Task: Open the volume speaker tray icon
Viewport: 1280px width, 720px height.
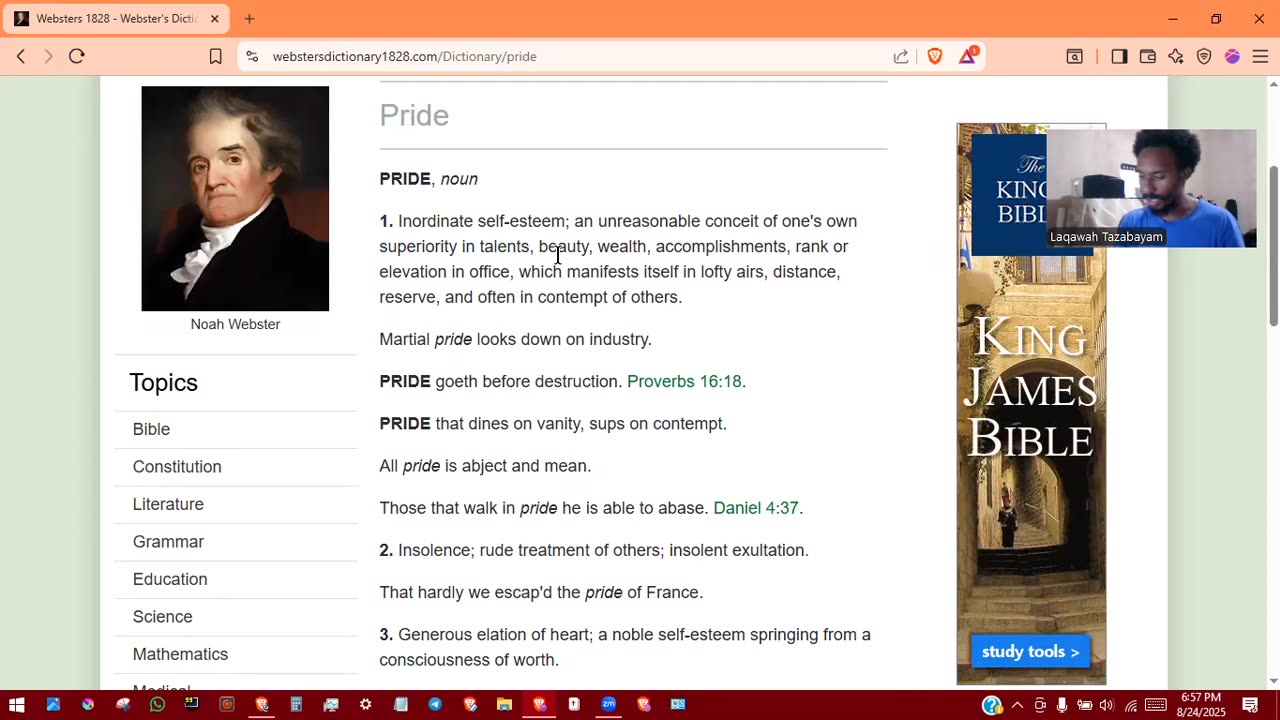Action: point(1106,705)
